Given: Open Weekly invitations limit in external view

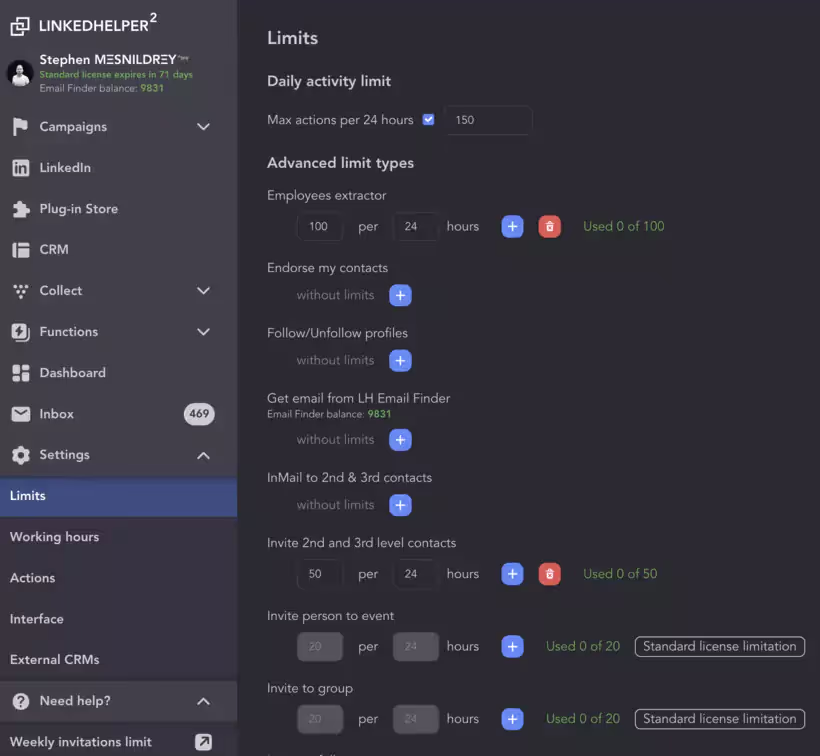Looking at the screenshot, I should 204,741.
